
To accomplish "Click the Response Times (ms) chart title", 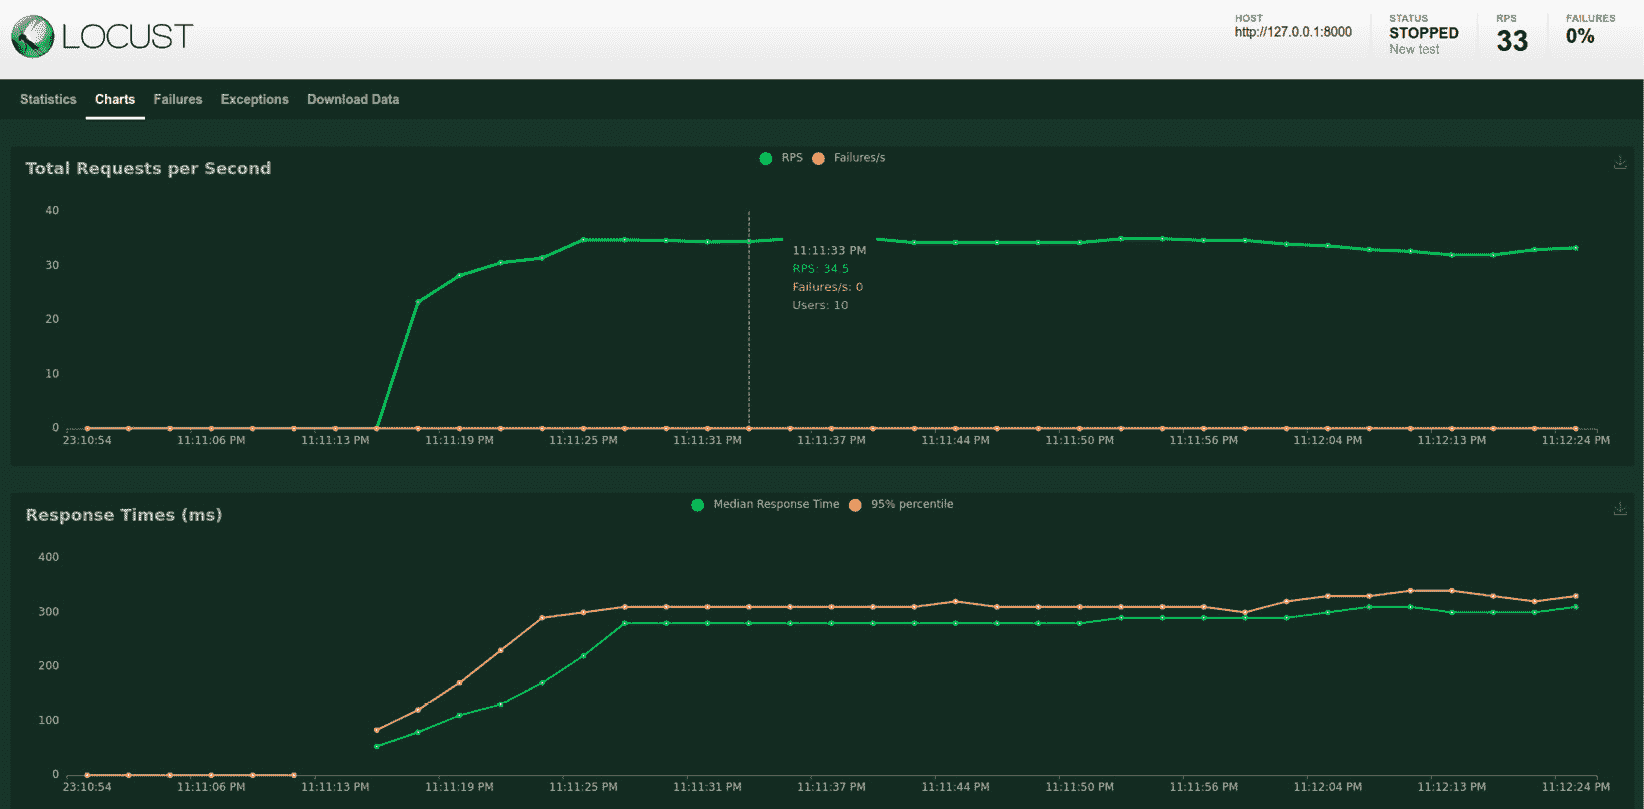I will click(124, 515).
